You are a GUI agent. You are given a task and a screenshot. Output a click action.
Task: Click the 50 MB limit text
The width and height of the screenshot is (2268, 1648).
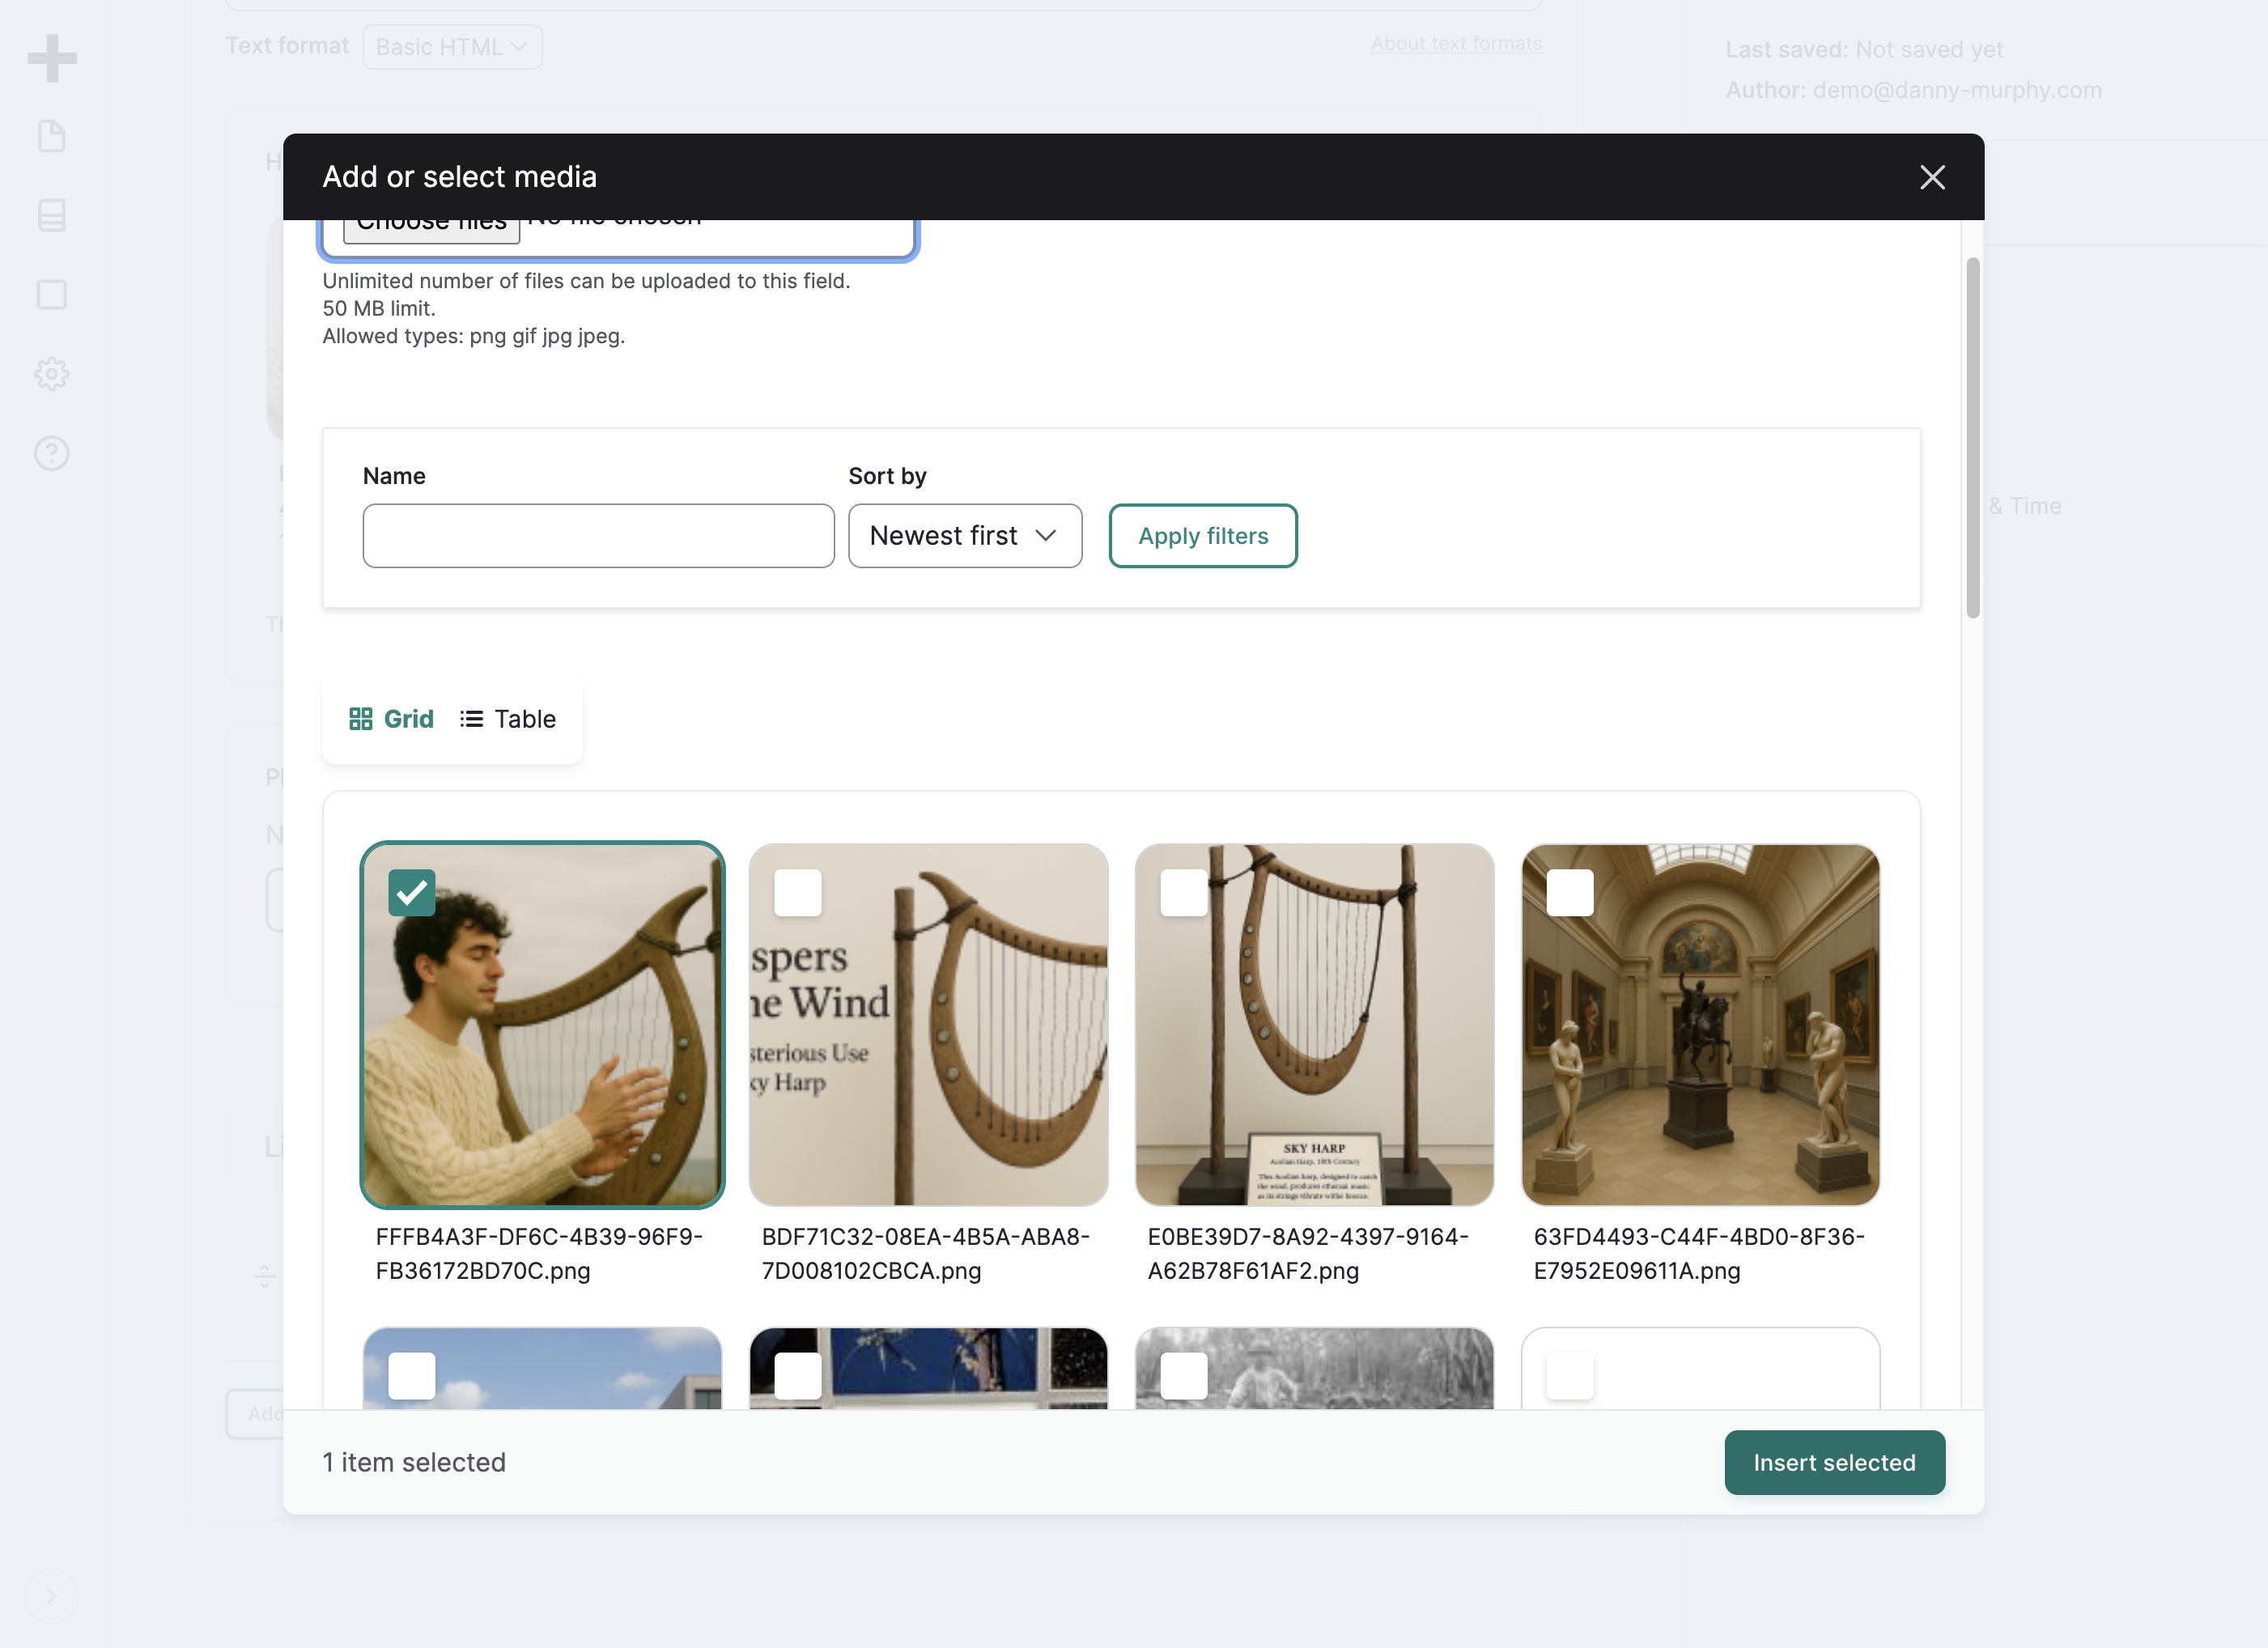tap(378, 309)
